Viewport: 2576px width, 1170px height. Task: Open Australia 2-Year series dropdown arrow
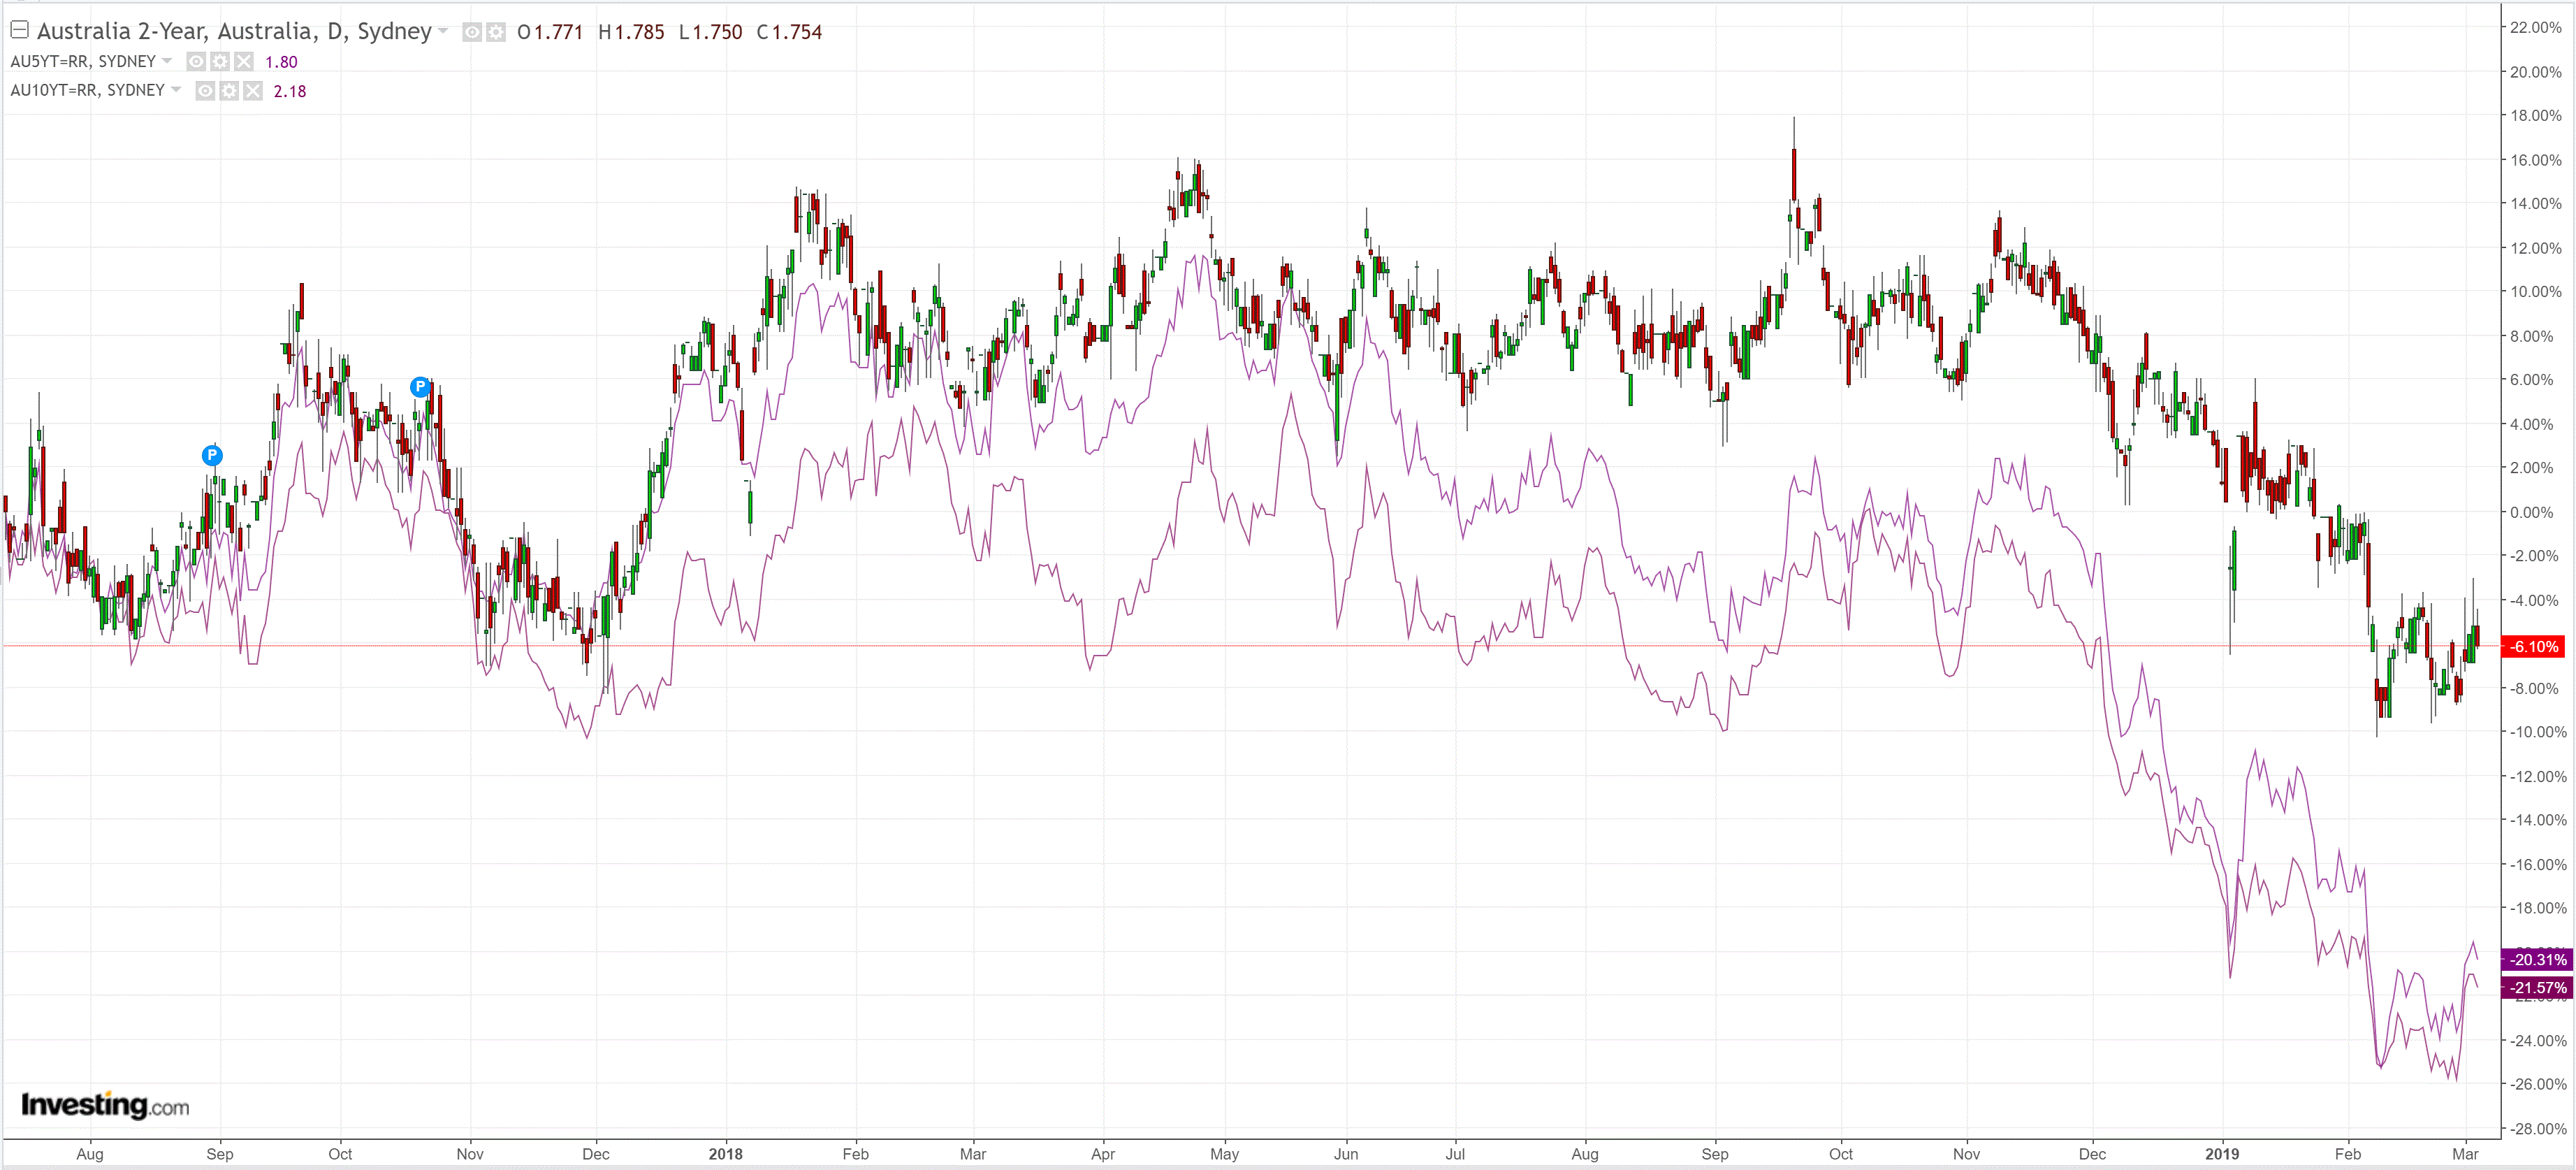tap(443, 31)
